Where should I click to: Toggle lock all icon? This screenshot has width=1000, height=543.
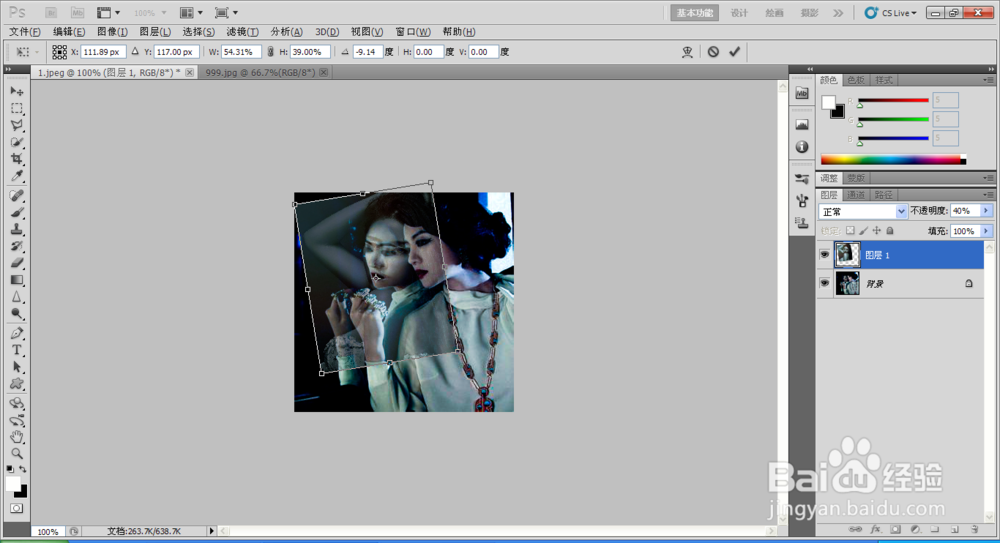click(890, 231)
